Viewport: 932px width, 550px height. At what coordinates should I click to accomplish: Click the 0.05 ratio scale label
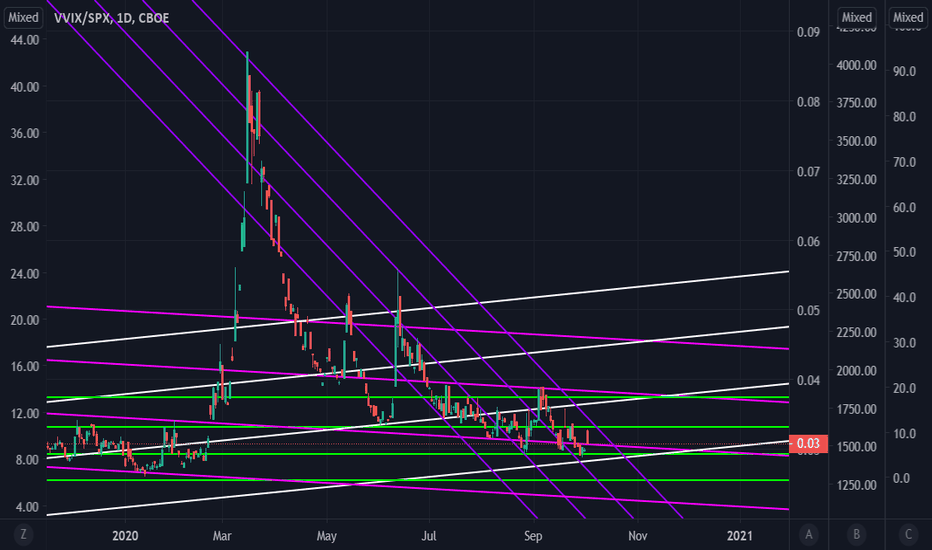point(808,310)
